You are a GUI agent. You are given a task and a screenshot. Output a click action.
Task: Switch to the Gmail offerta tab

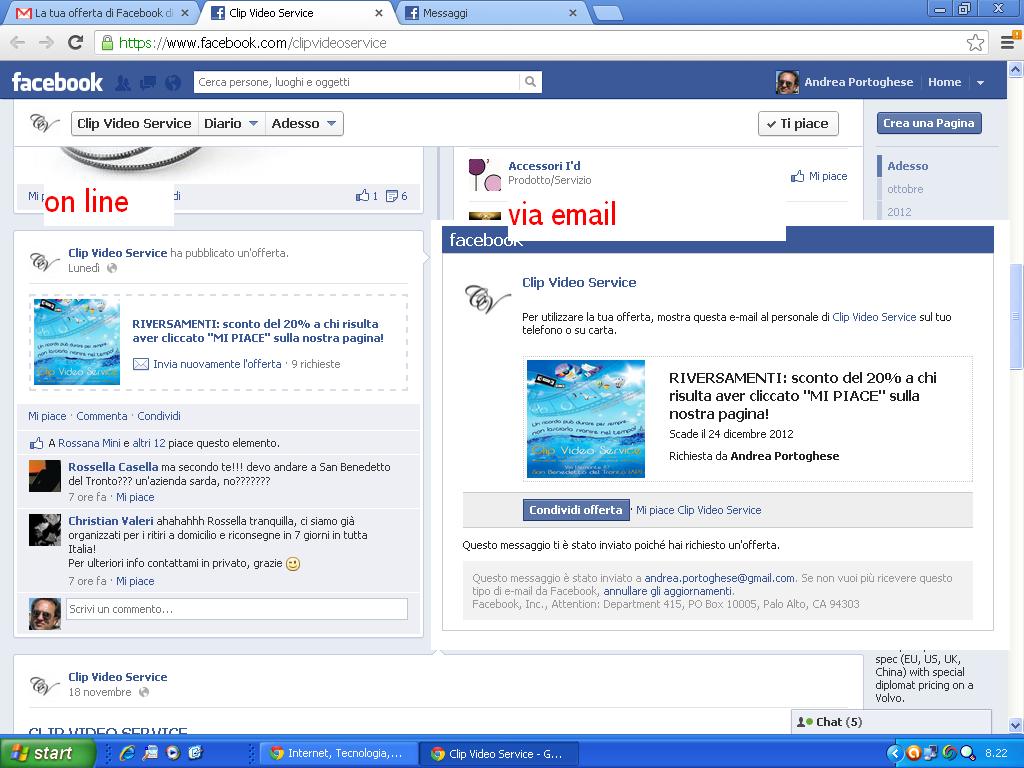pyautogui.click(x=102, y=13)
